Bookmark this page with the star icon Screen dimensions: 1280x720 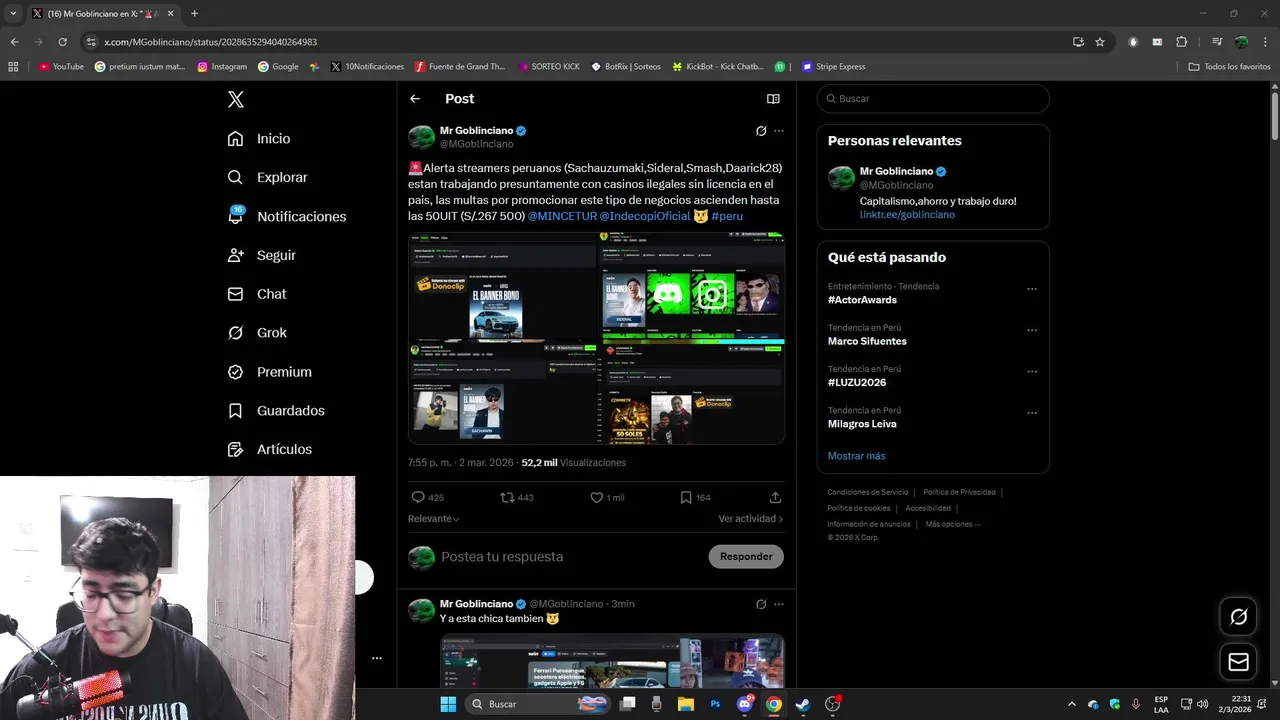(1100, 42)
